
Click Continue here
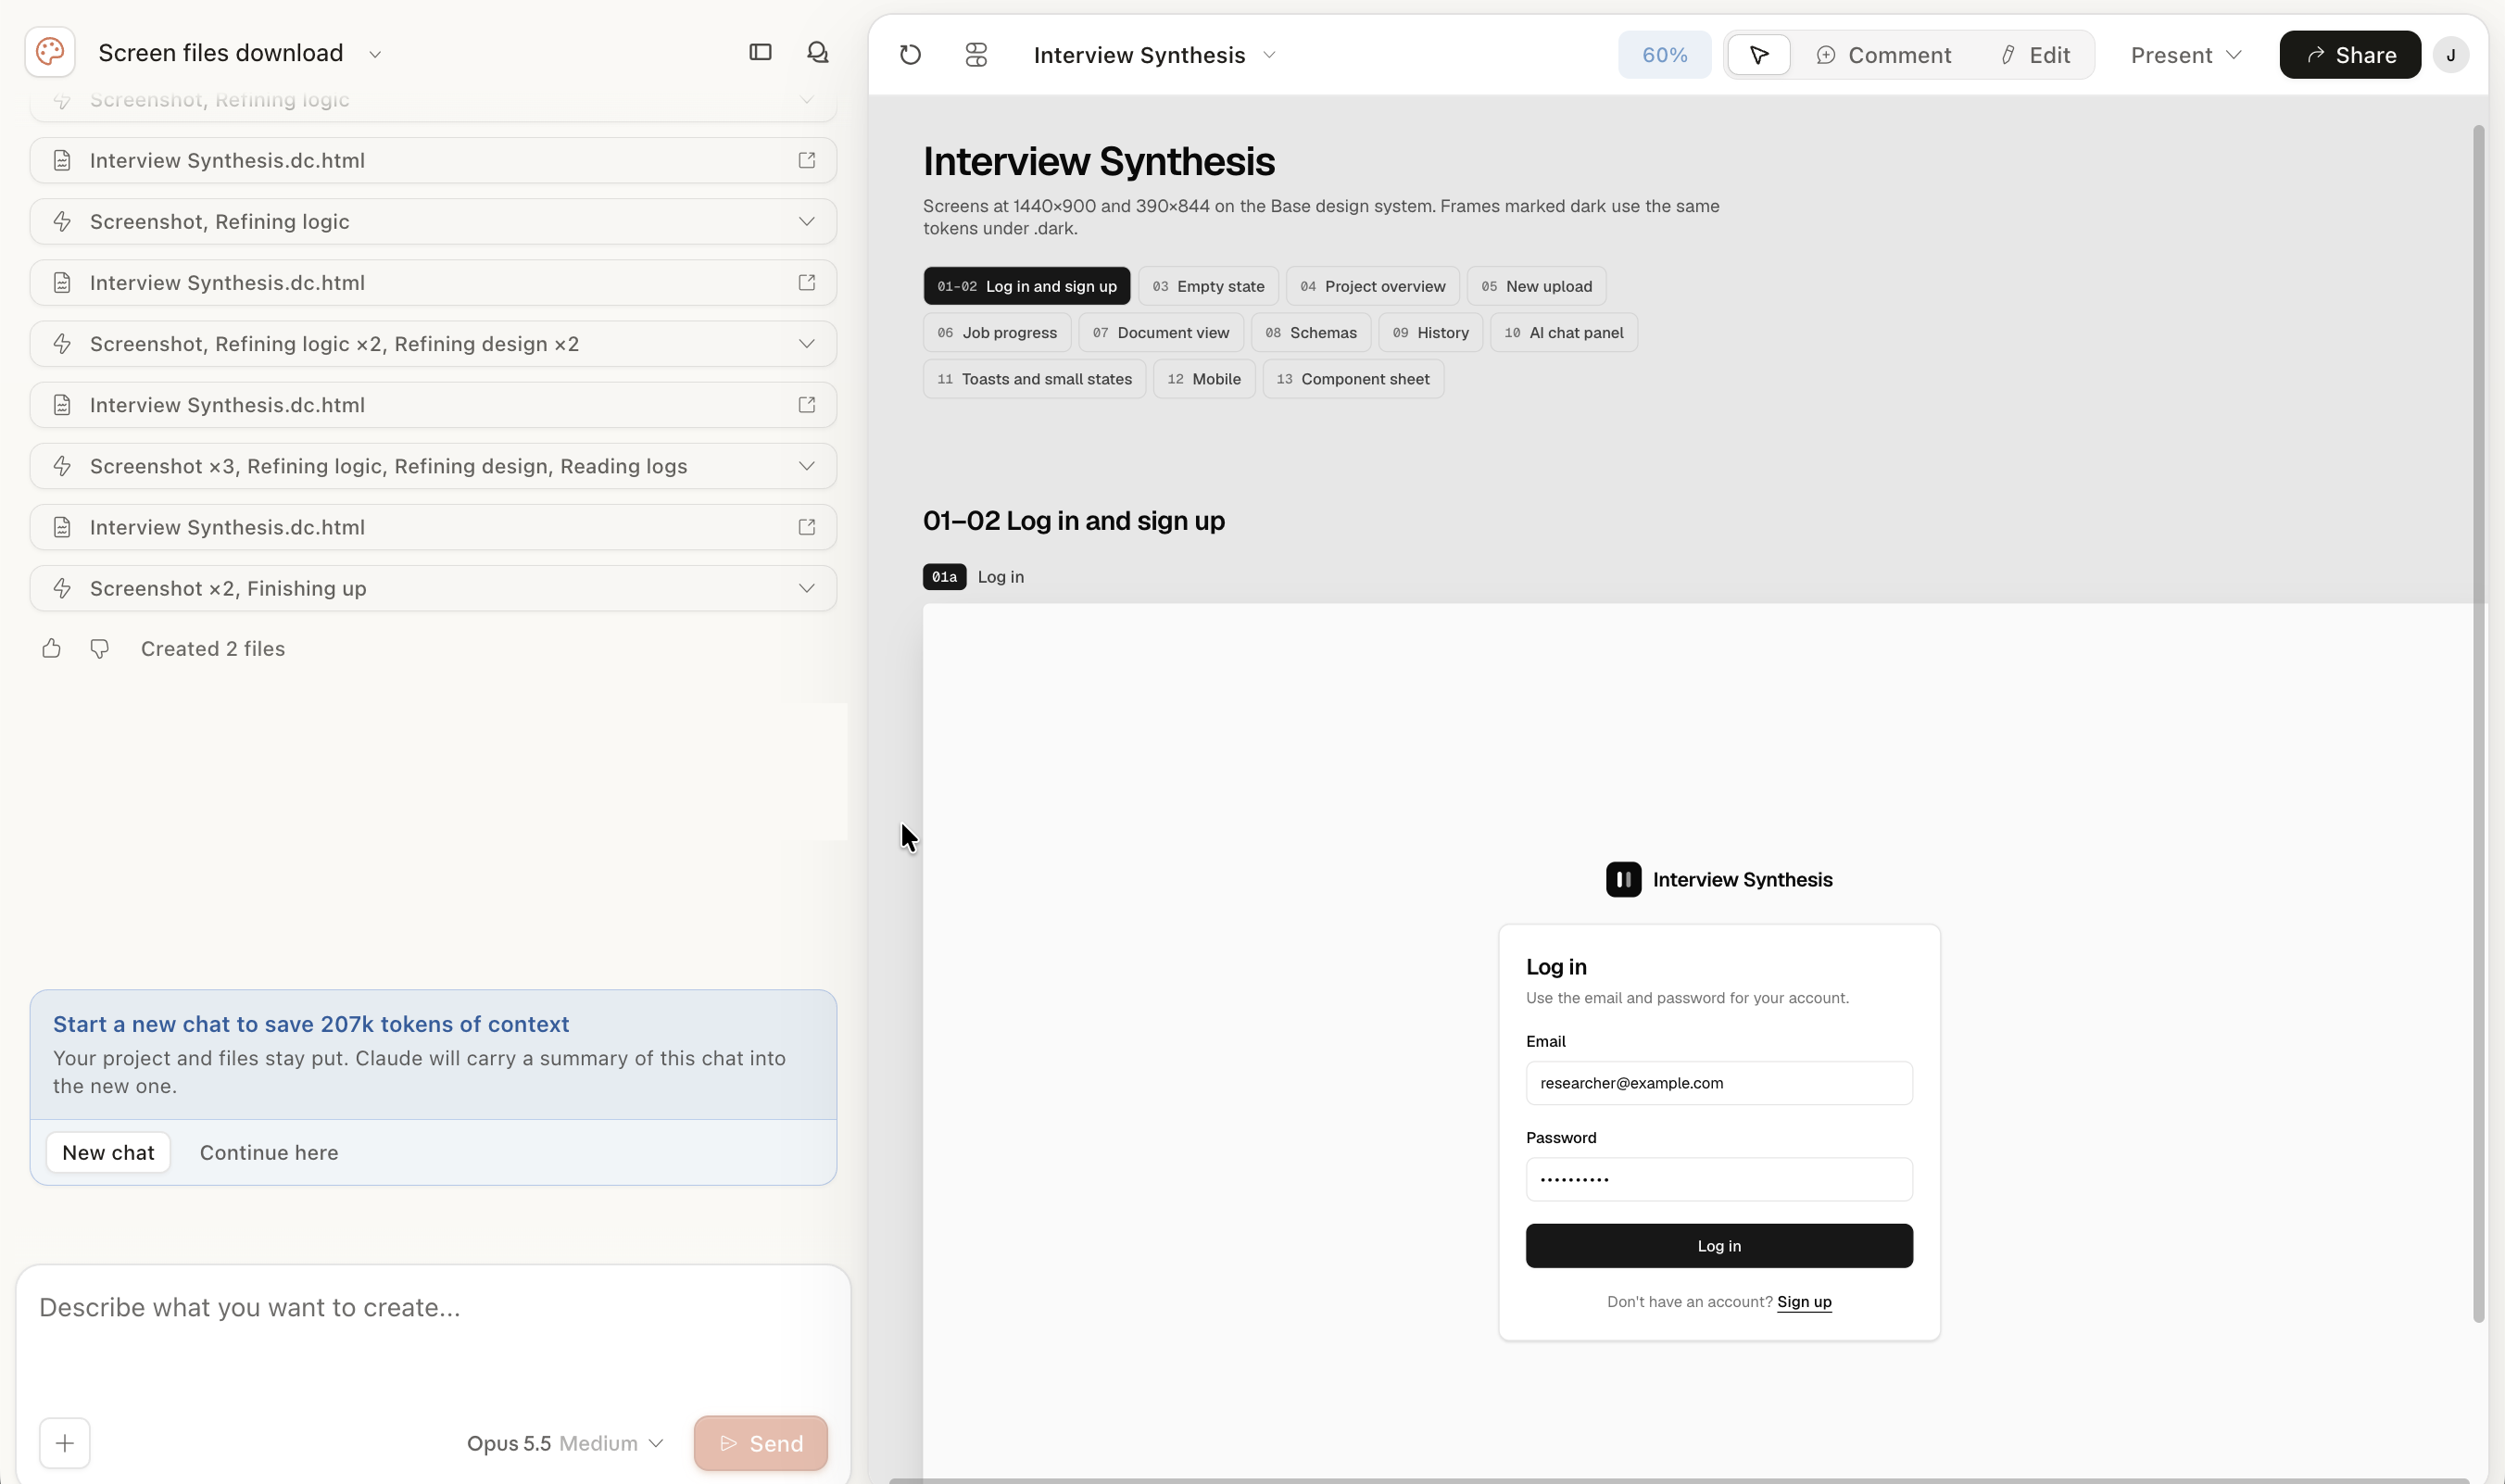coord(269,1152)
